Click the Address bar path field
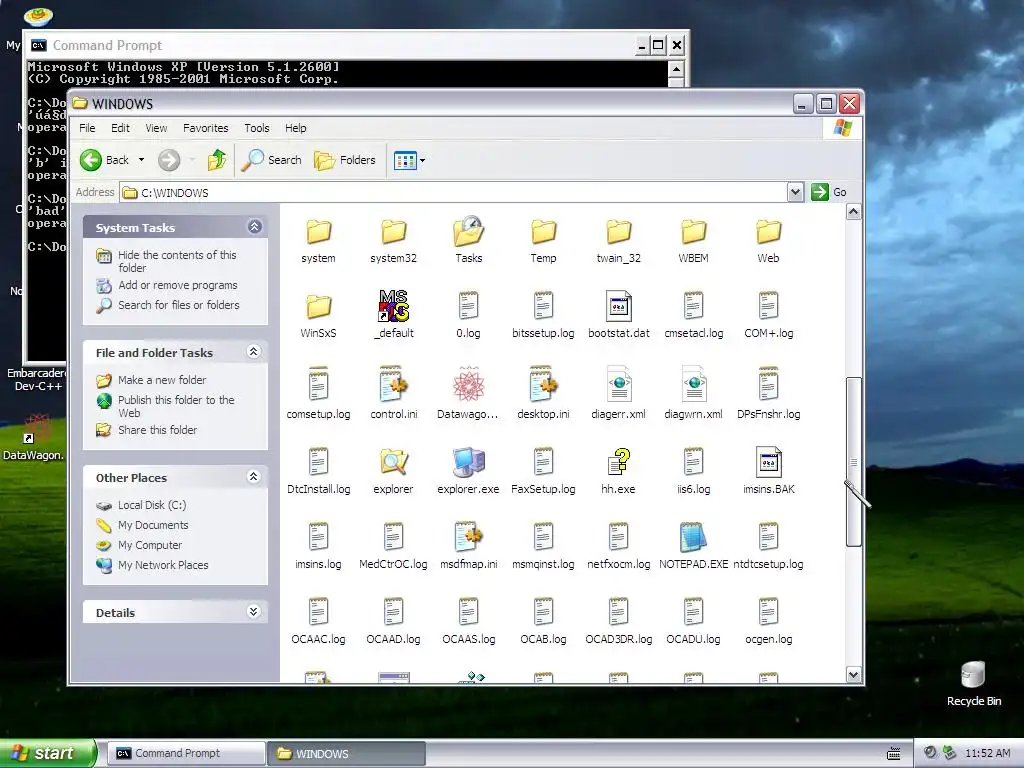 [453, 192]
